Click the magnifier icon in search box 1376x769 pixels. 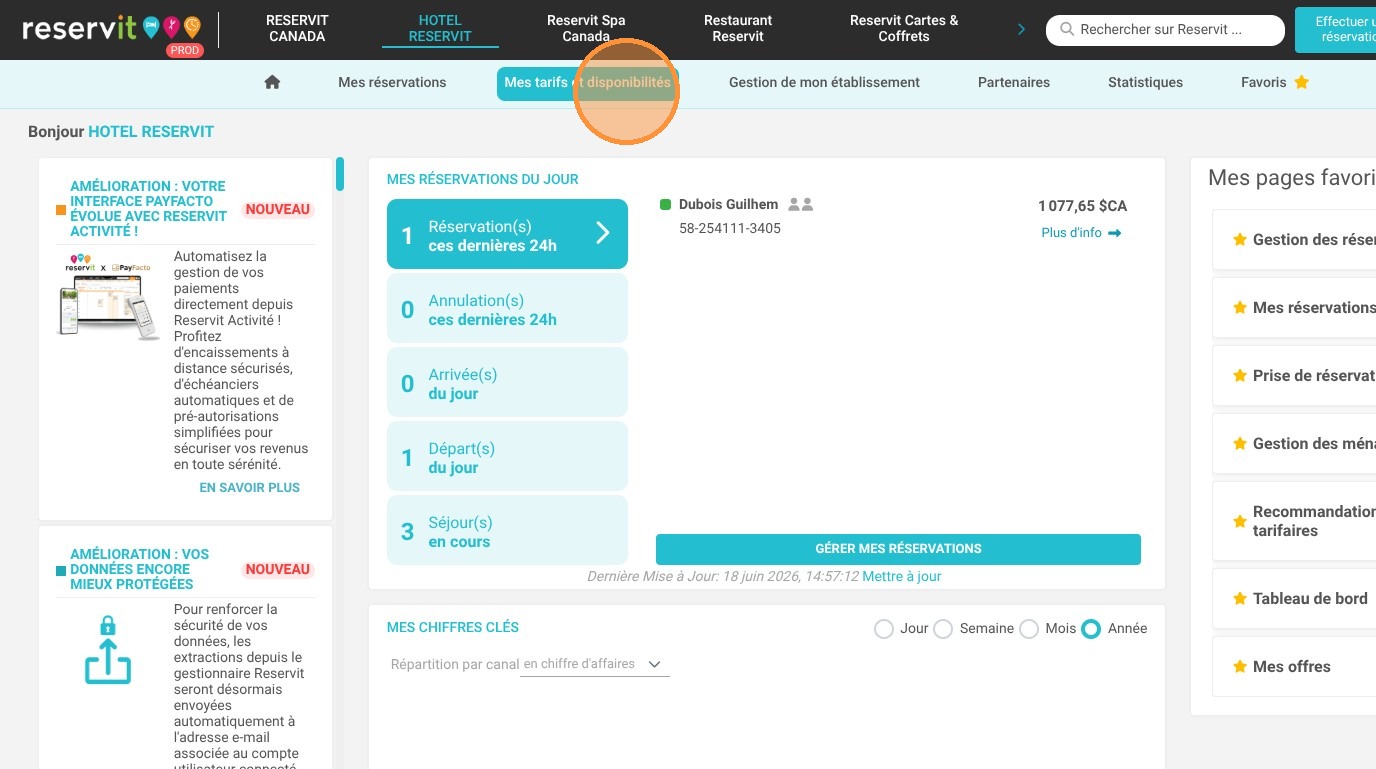pos(1067,30)
